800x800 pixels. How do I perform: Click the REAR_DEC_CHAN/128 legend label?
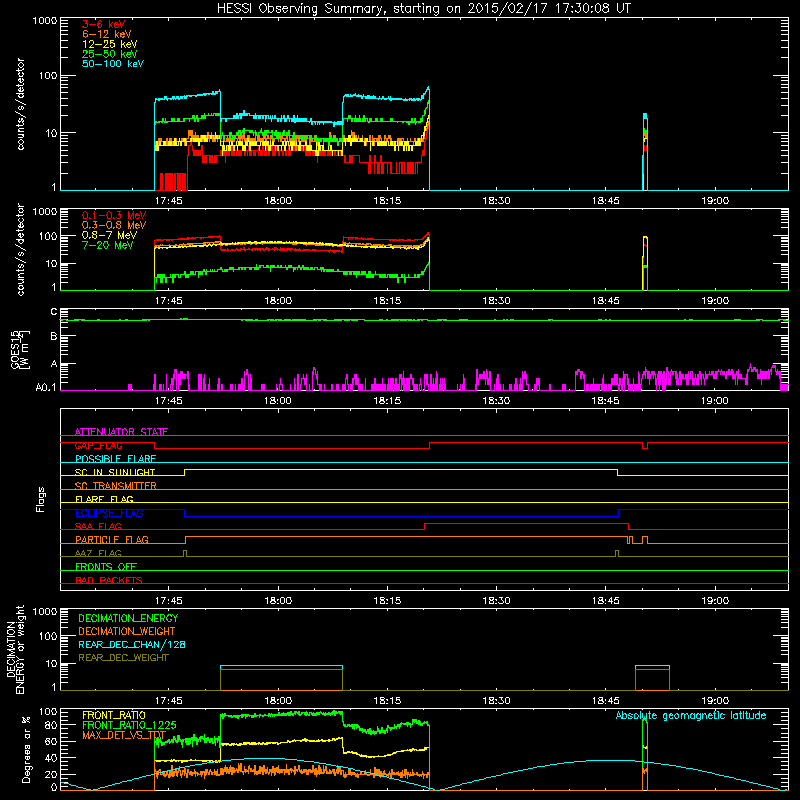[x=132, y=645]
